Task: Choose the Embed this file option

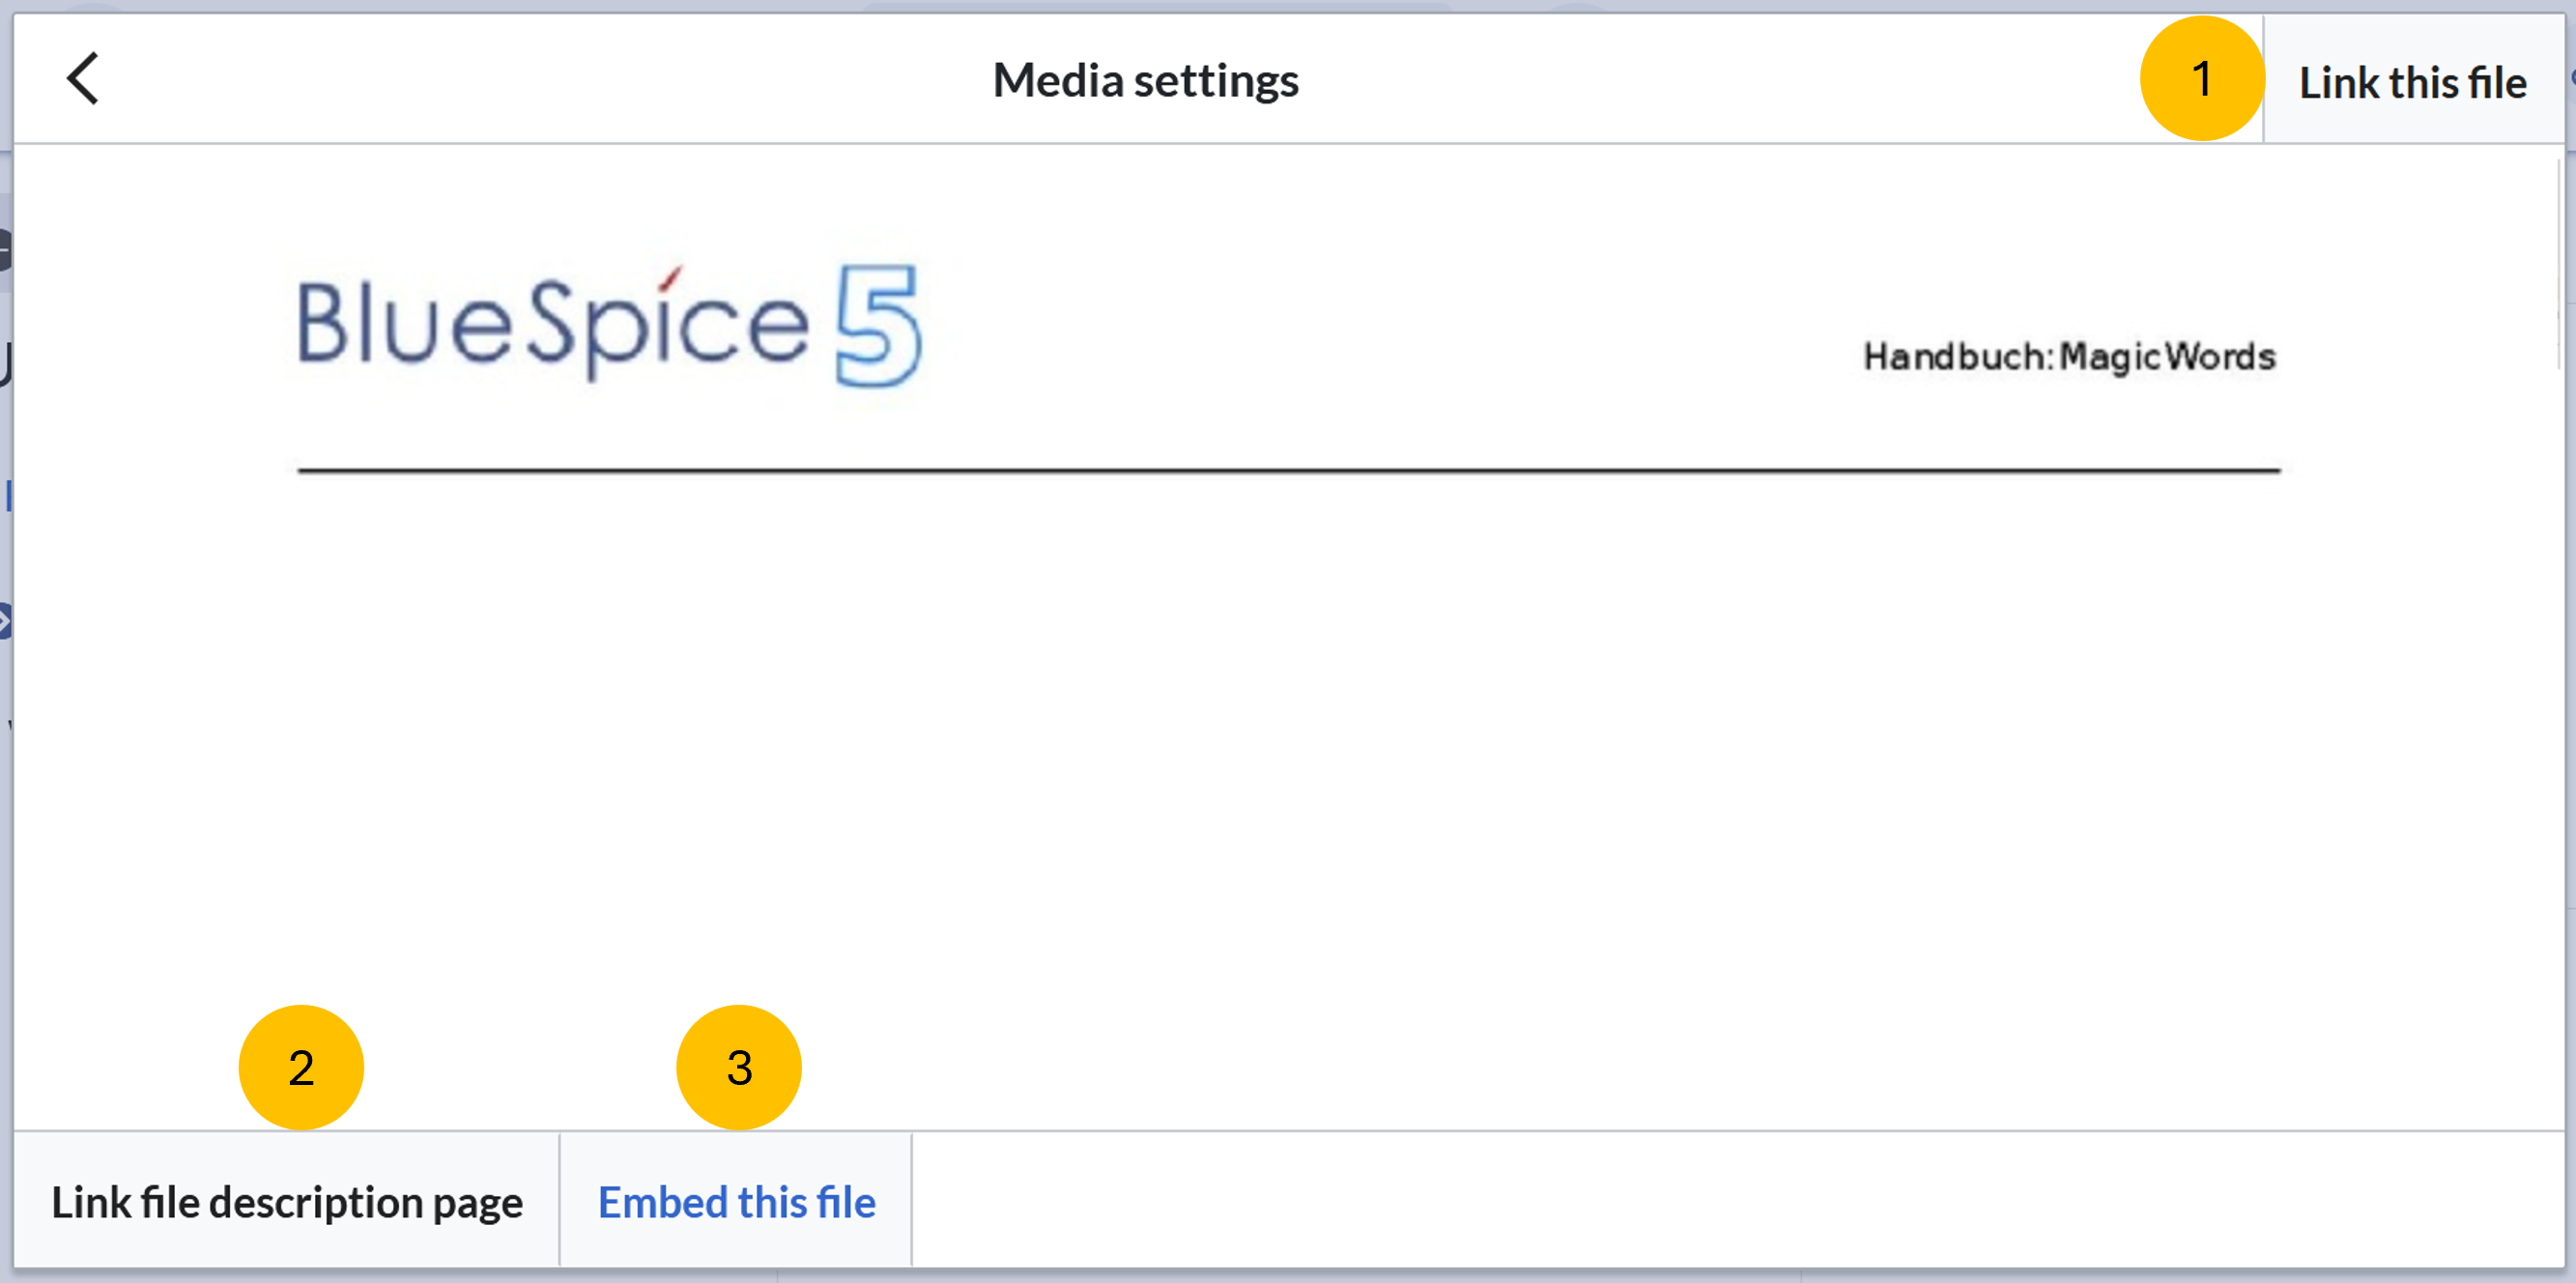Action: pyautogui.click(x=736, y=1201)
